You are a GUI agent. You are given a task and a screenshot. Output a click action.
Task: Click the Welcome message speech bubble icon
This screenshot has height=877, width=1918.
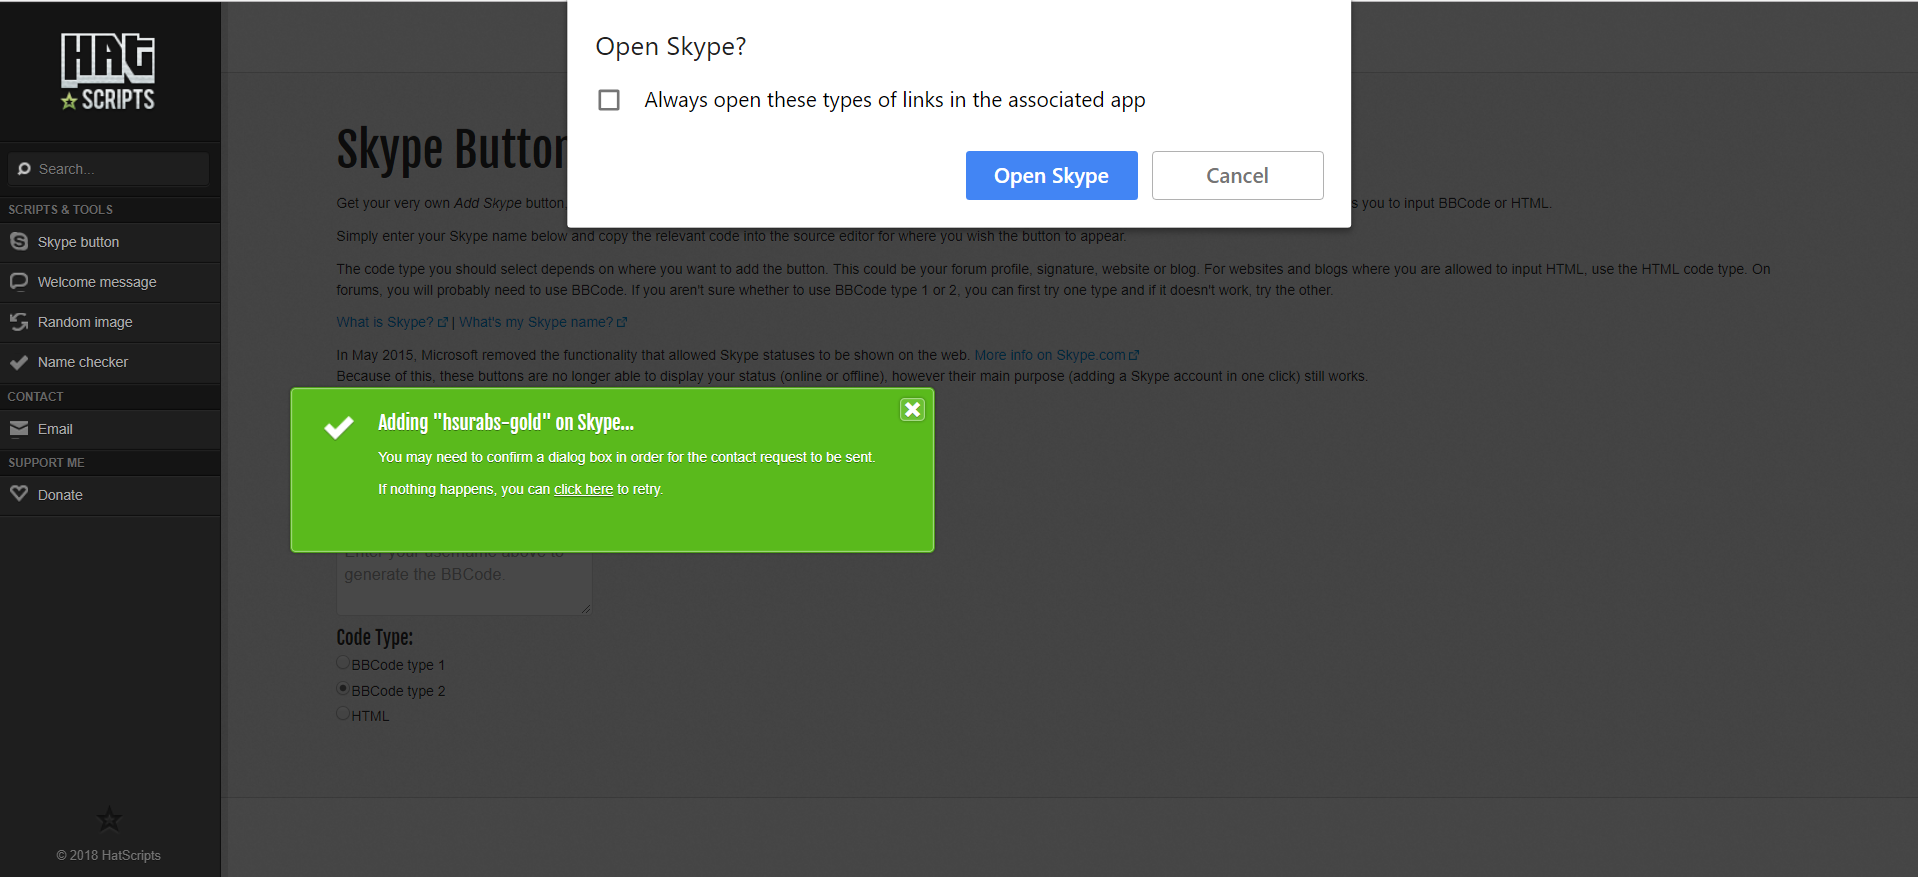[x=19, y=281]
